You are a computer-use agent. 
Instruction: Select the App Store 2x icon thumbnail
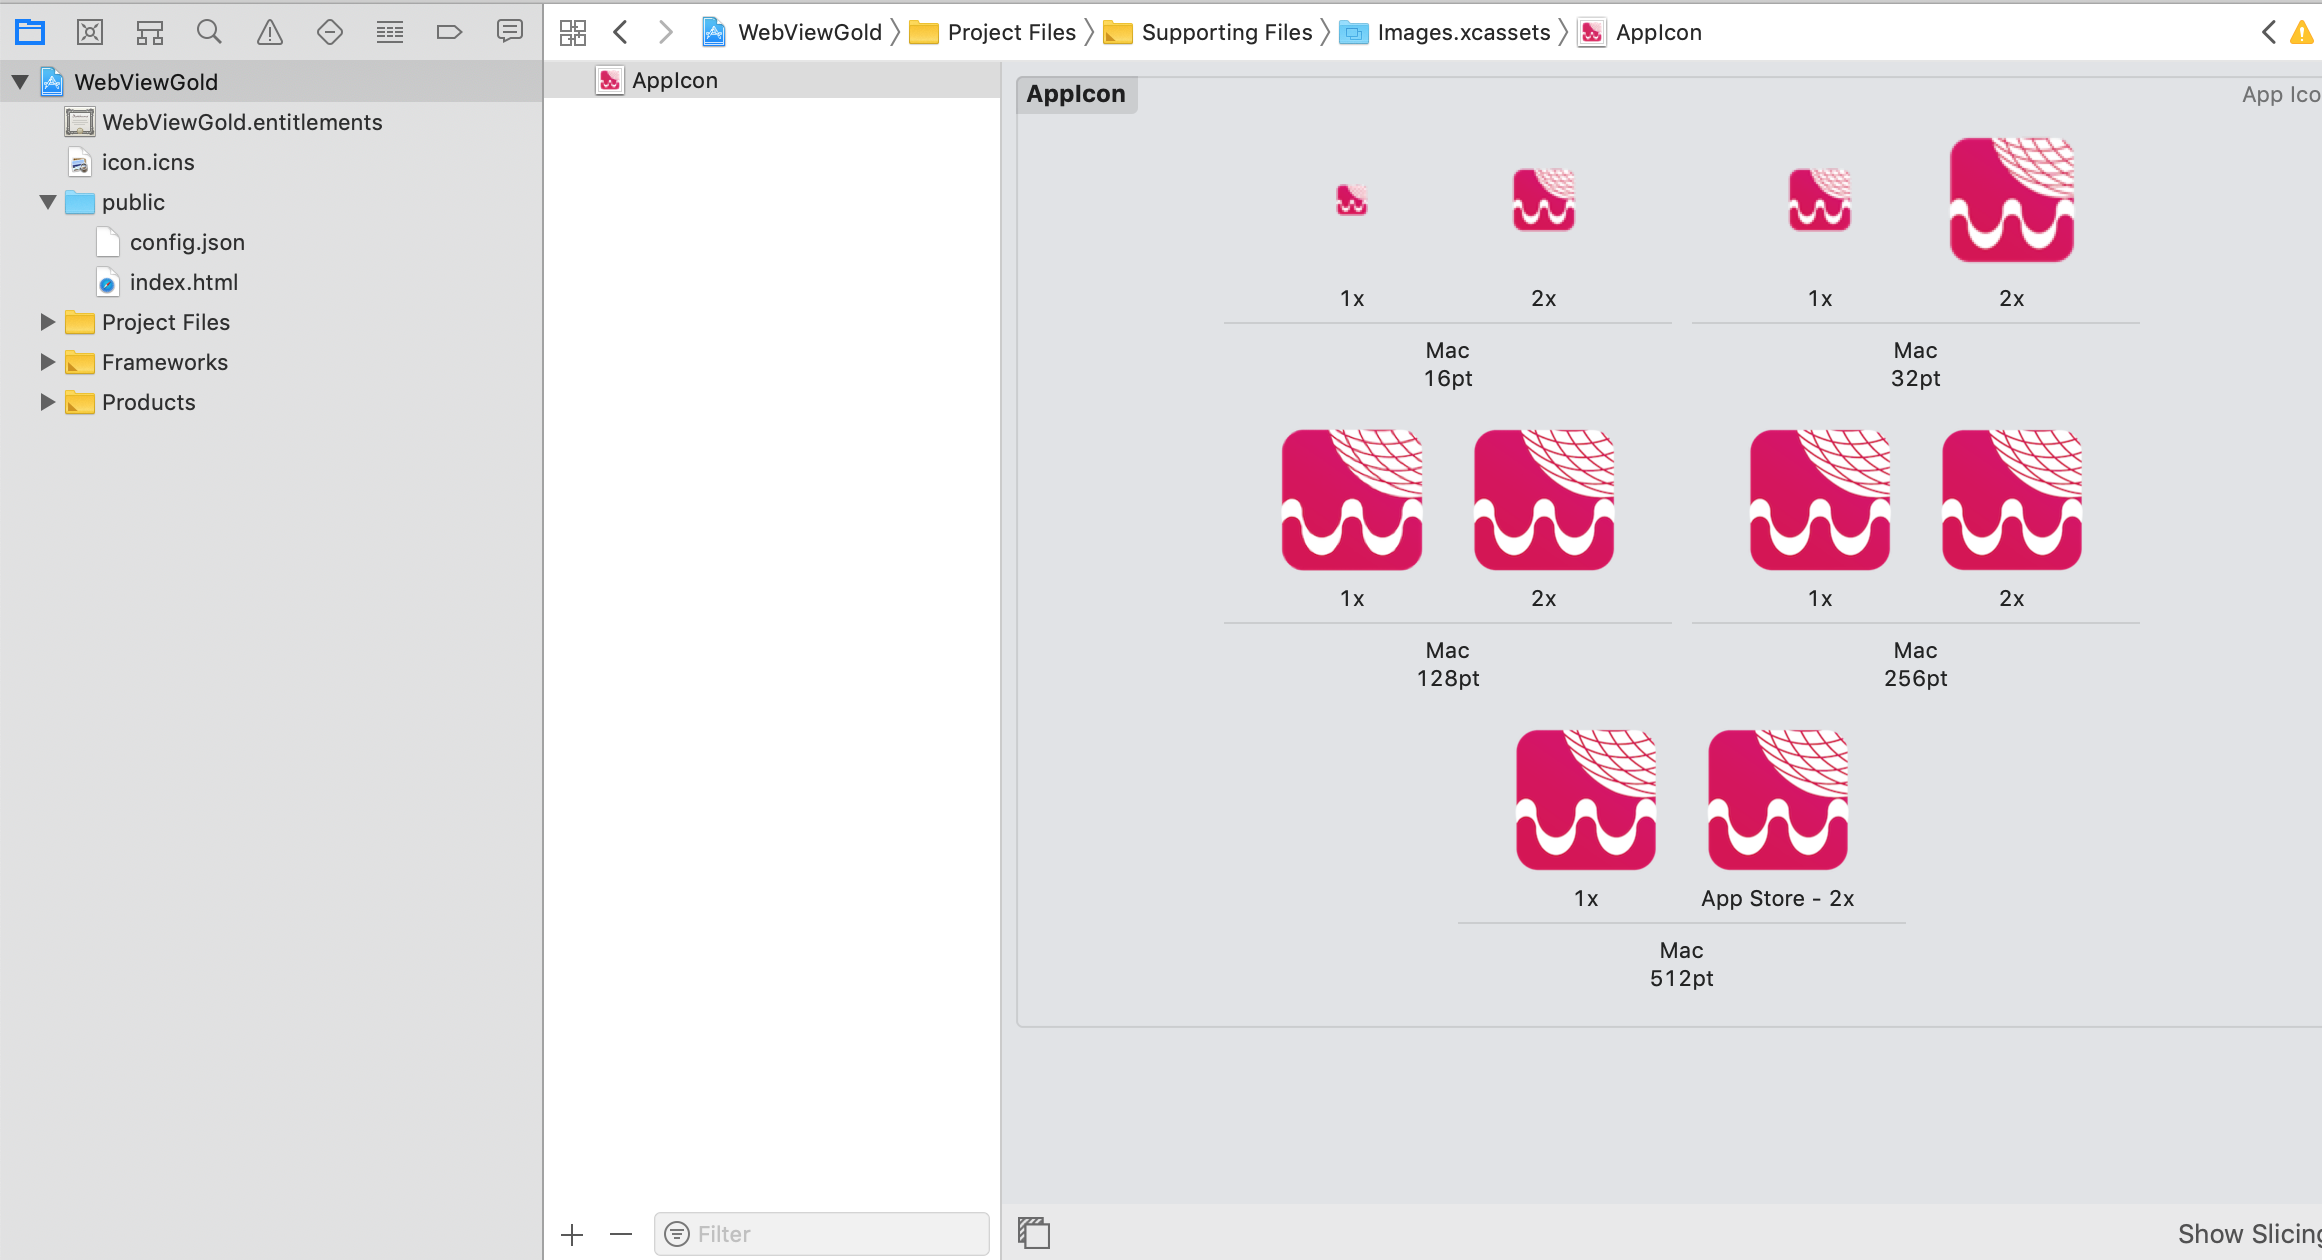click(1778, 800)
